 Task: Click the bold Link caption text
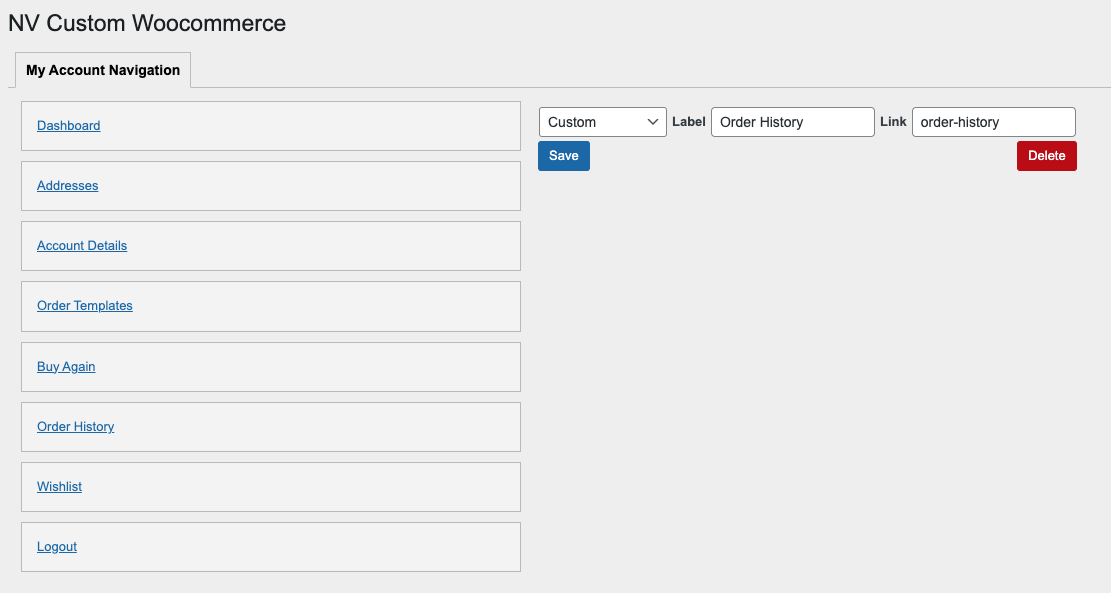tap(893, 122)
